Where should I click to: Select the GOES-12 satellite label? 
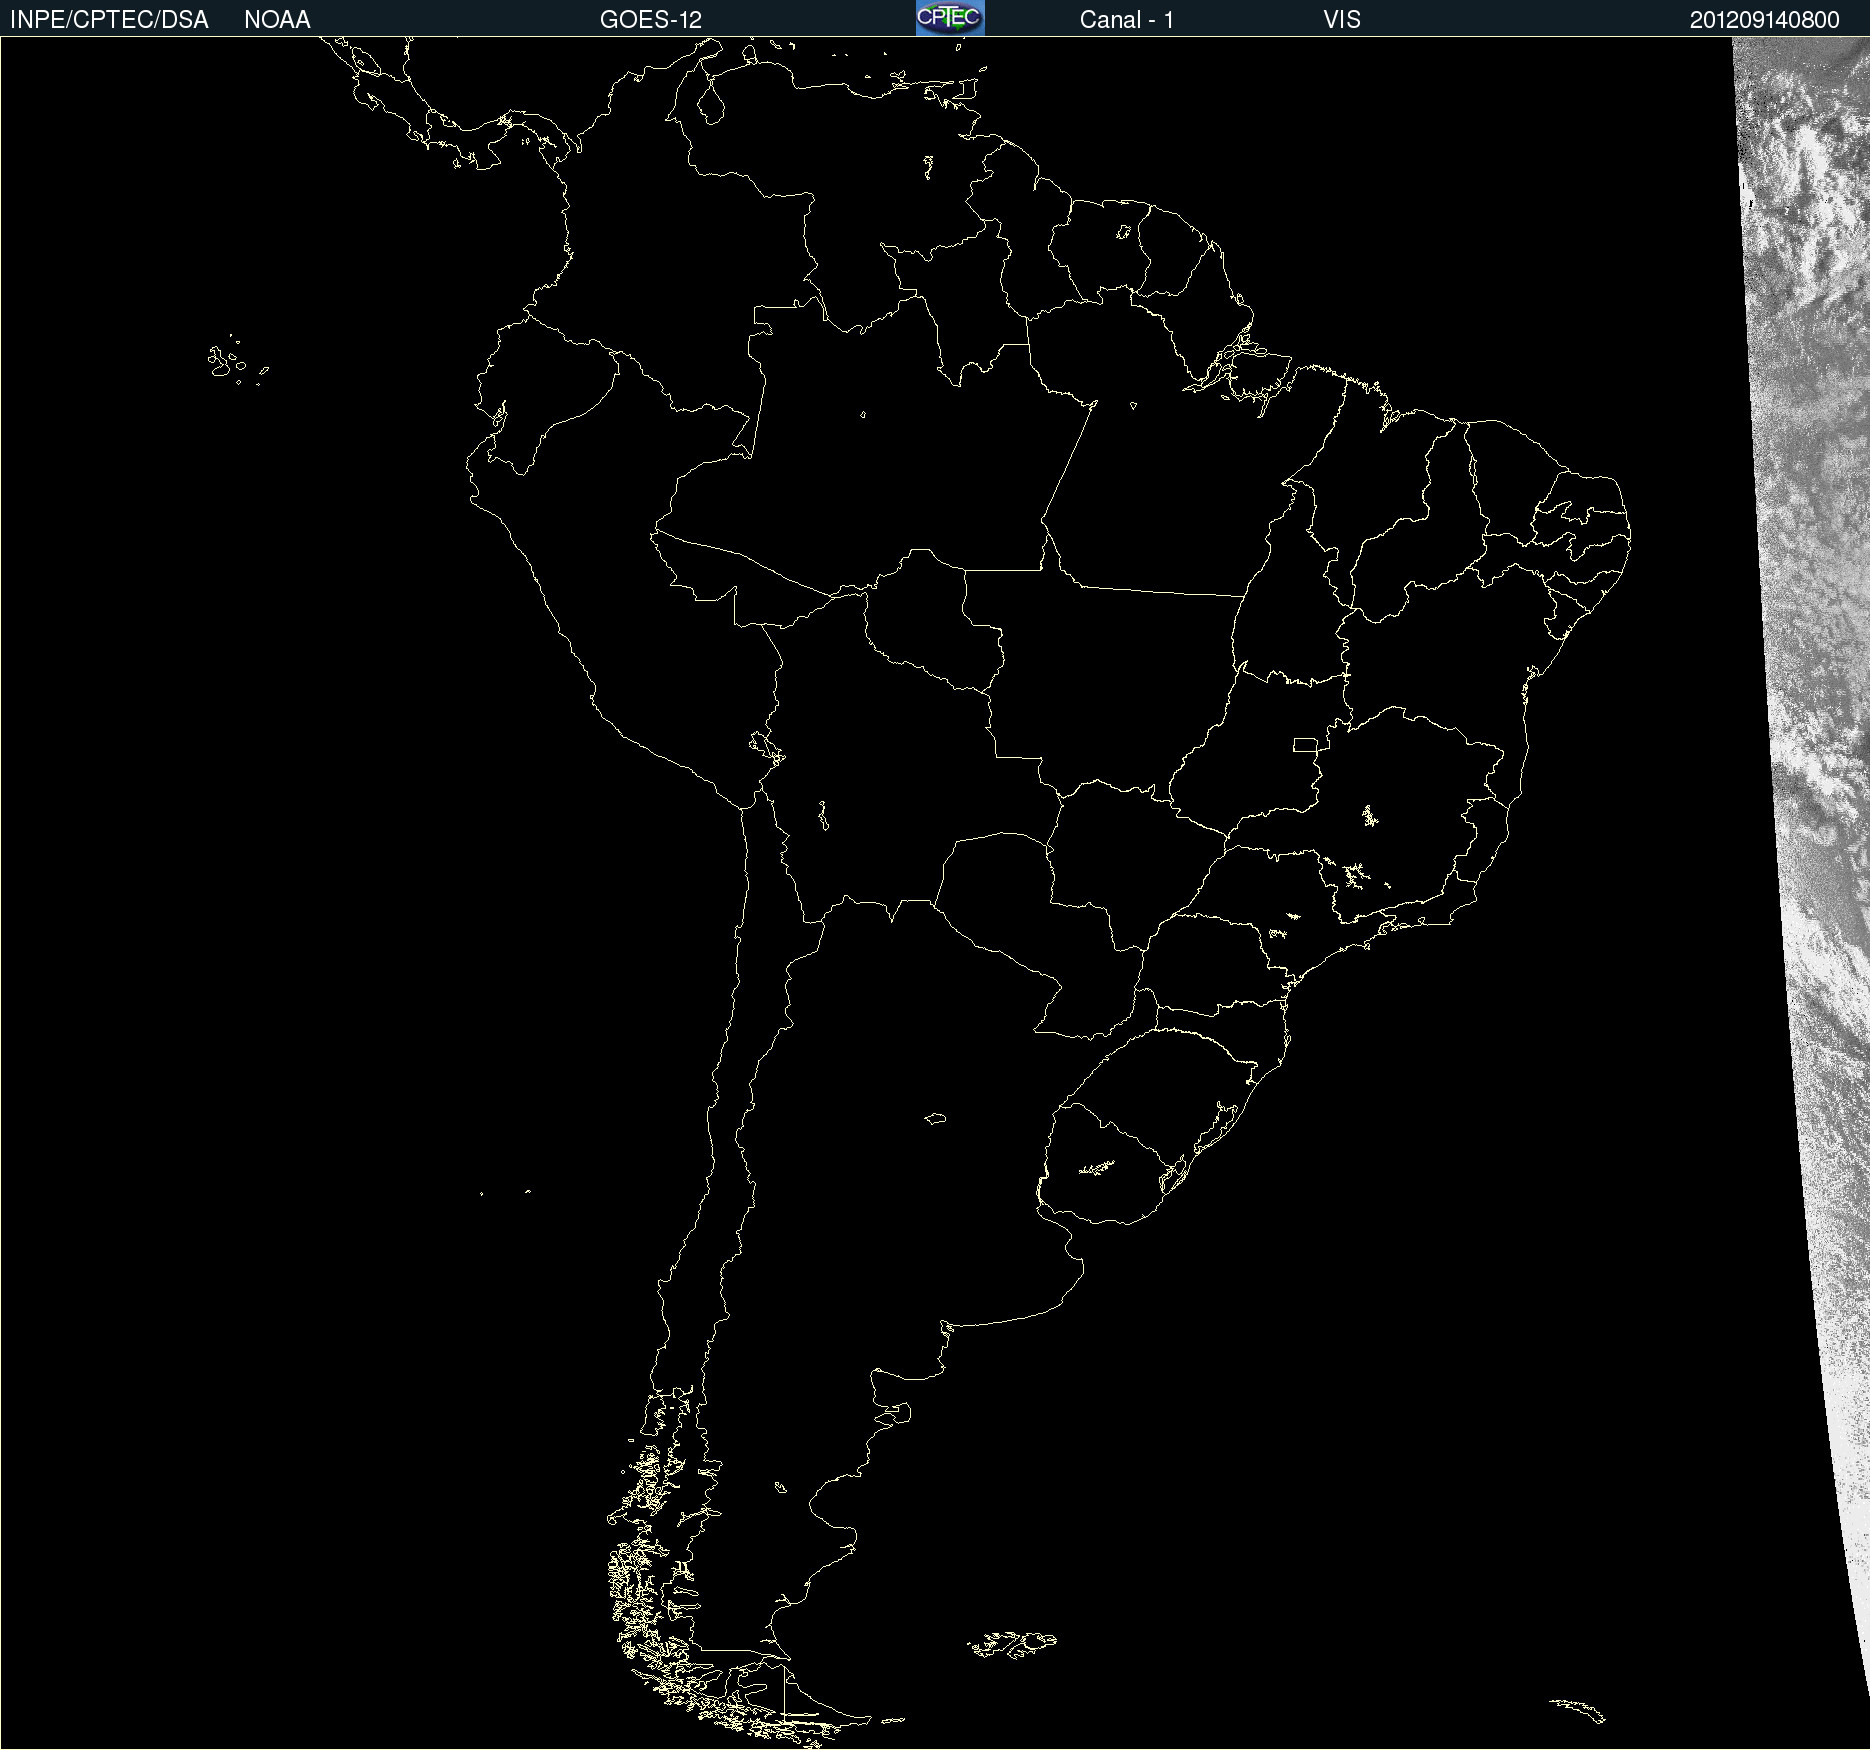pyautogui.click(x=651, y=20)
